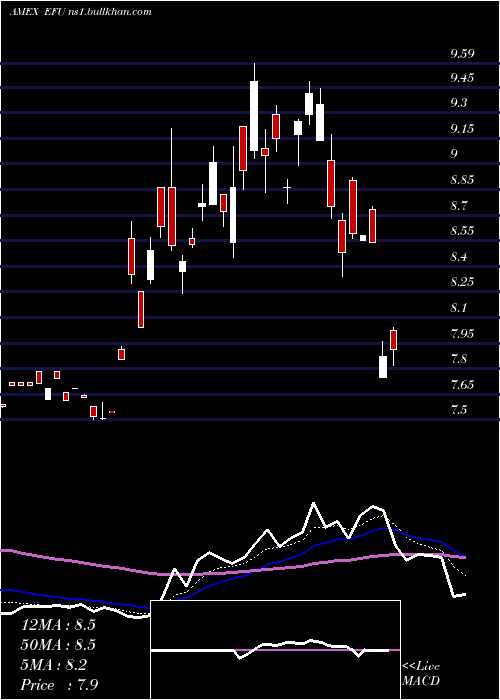Click the tallest white candlestick near 9.45

pos(254,116)
